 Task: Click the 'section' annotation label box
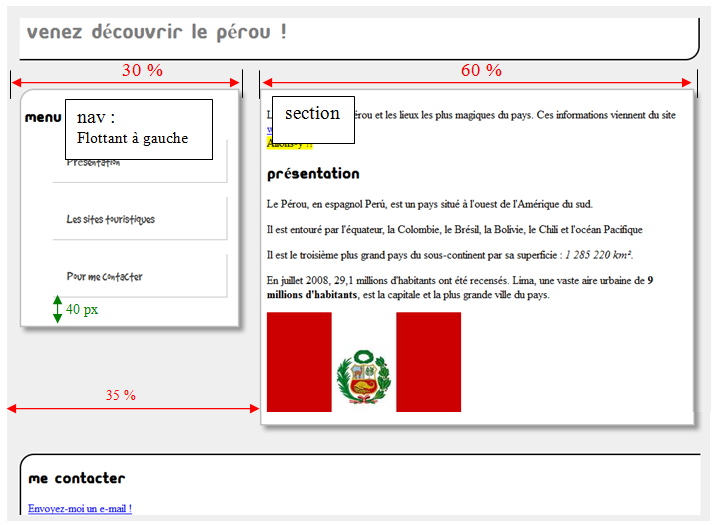[x=313, y=118]
